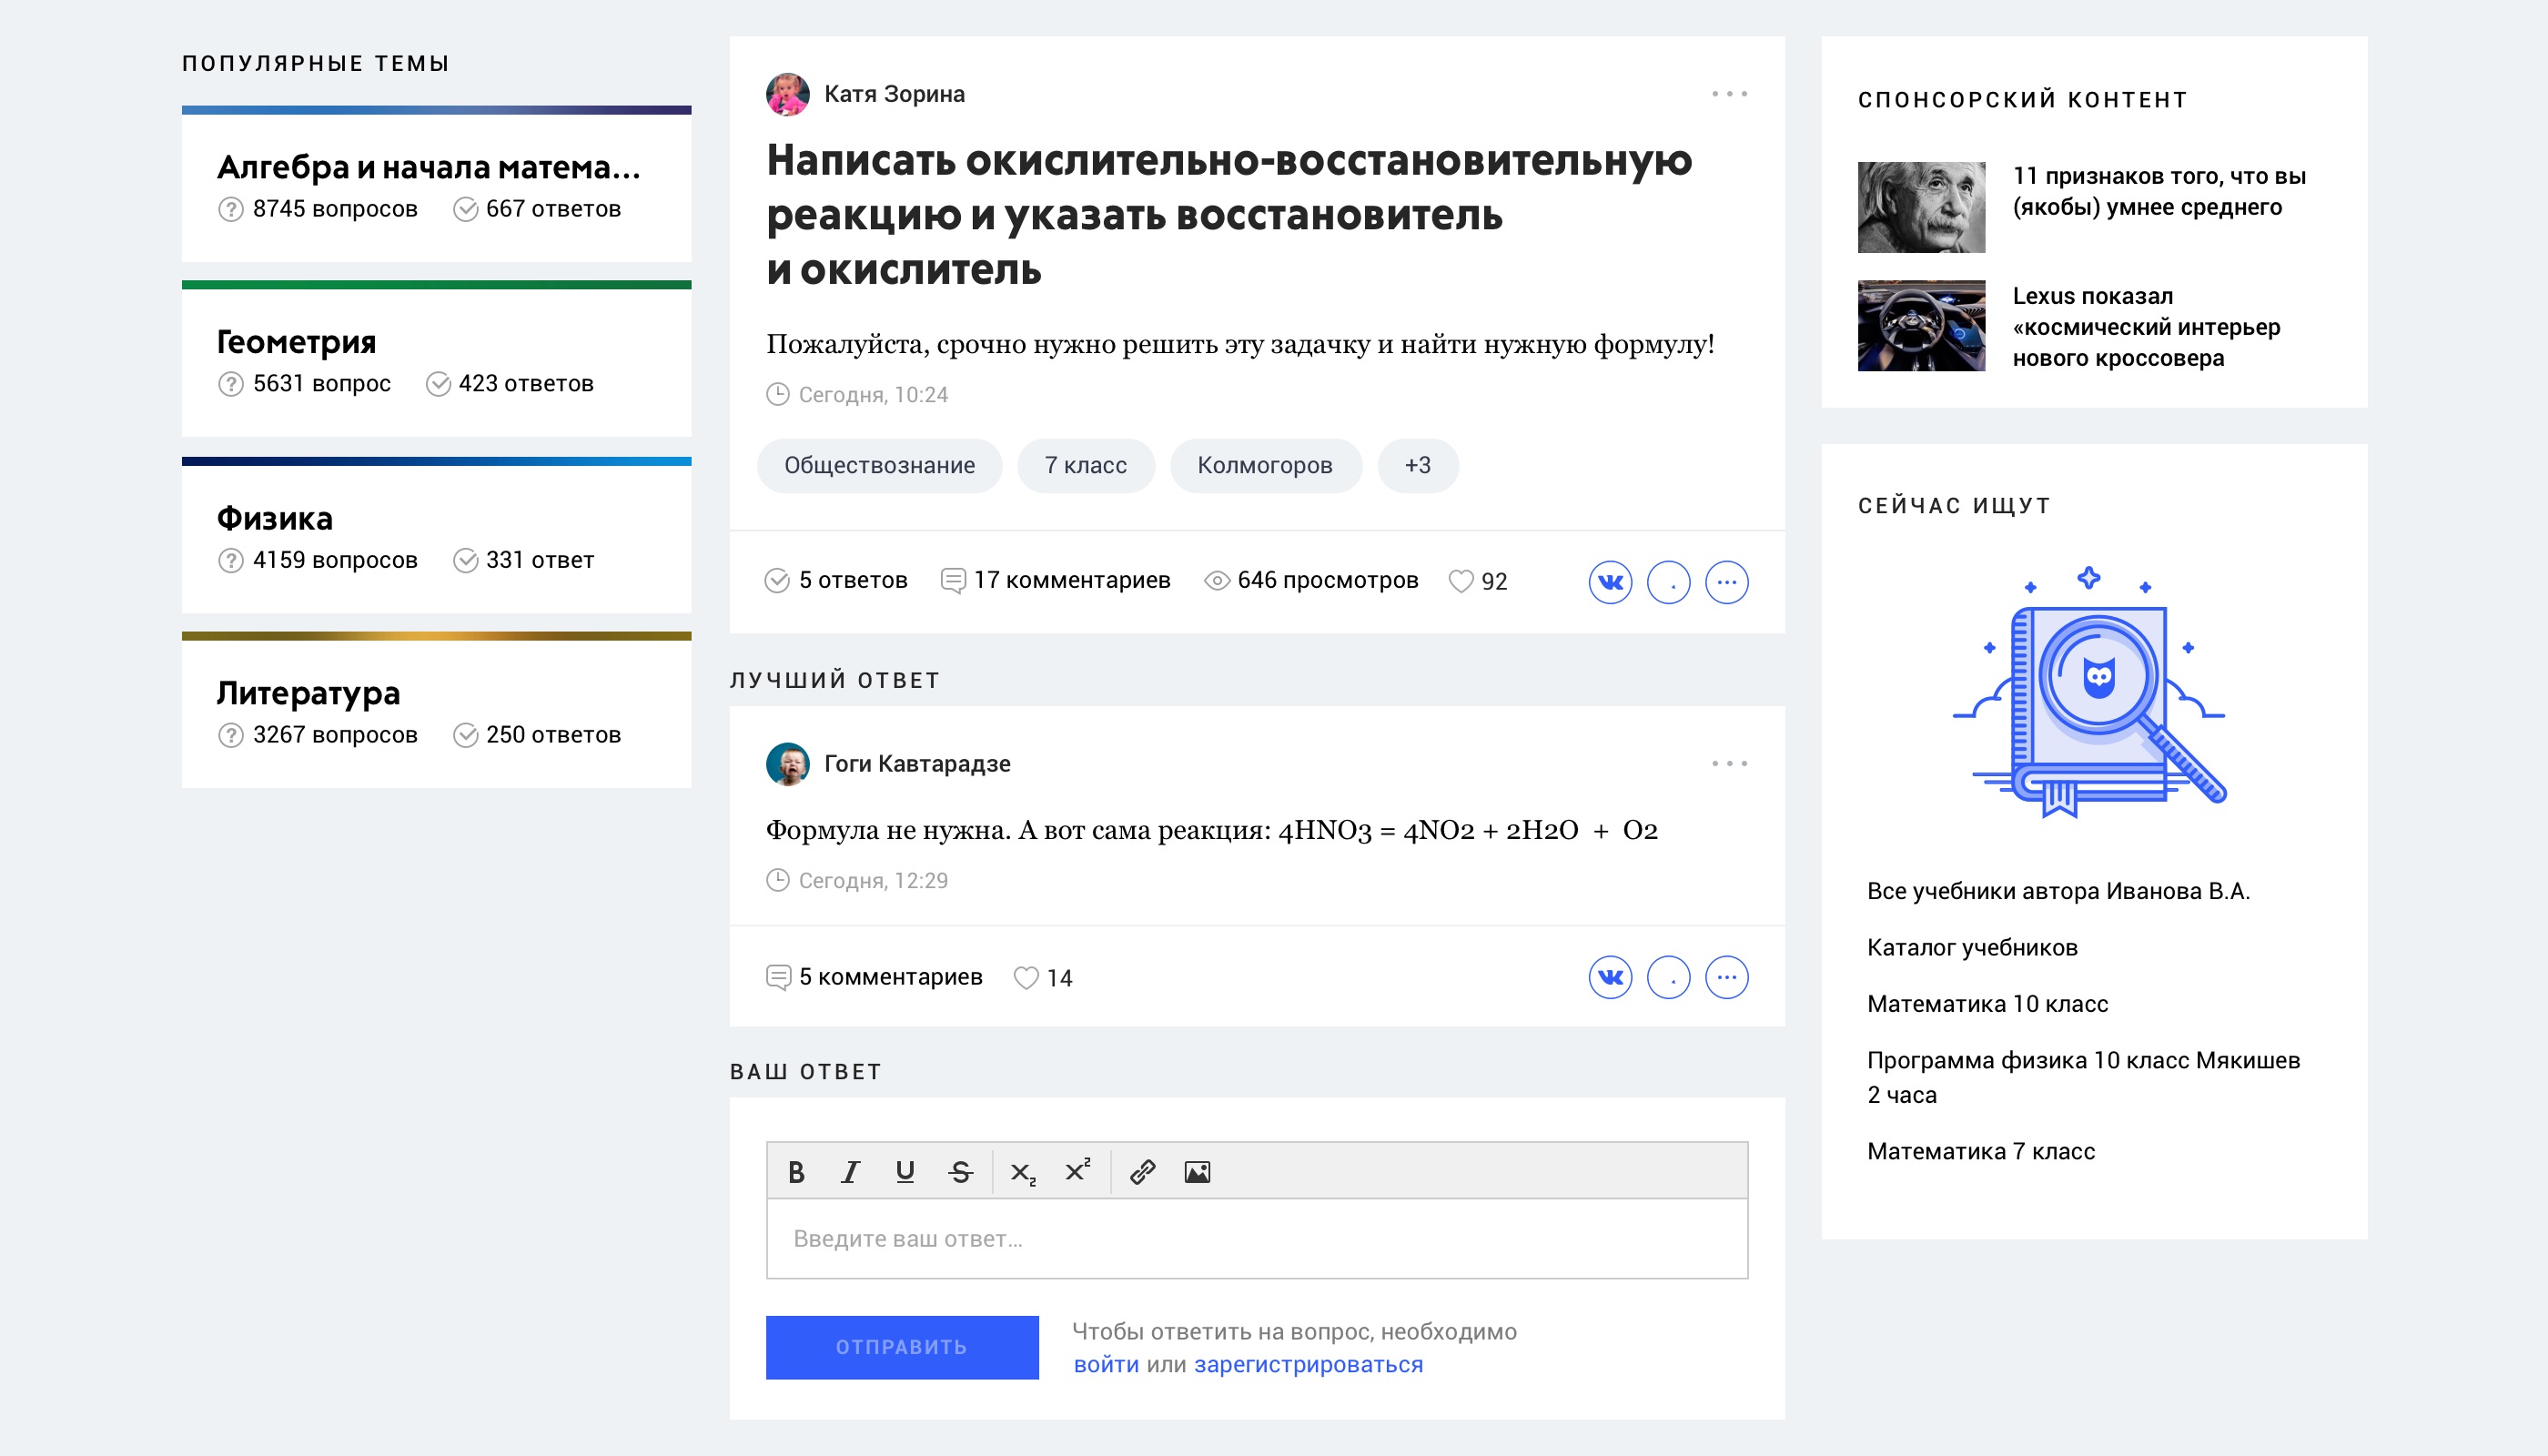Select the Обществознание tag
Image resolution: width=2548 pixels, height=1456 pixels.
point(879,466)
